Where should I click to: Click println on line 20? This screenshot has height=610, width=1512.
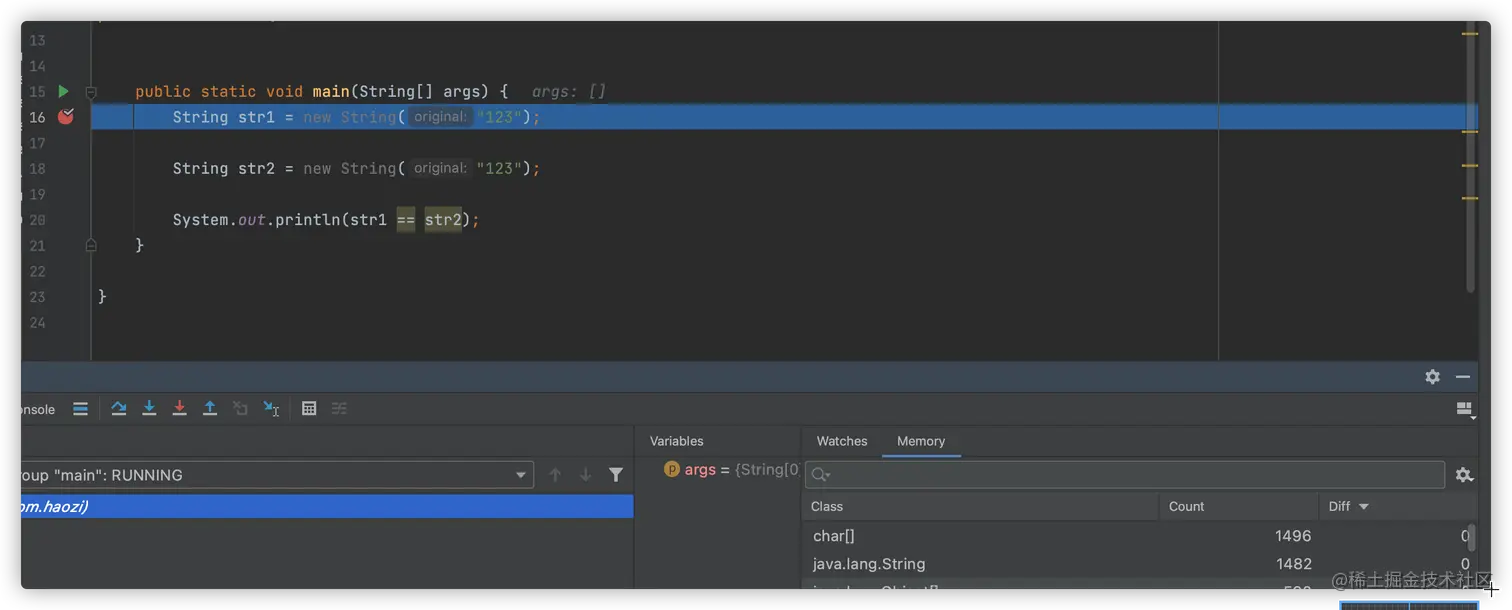[308, 219]
